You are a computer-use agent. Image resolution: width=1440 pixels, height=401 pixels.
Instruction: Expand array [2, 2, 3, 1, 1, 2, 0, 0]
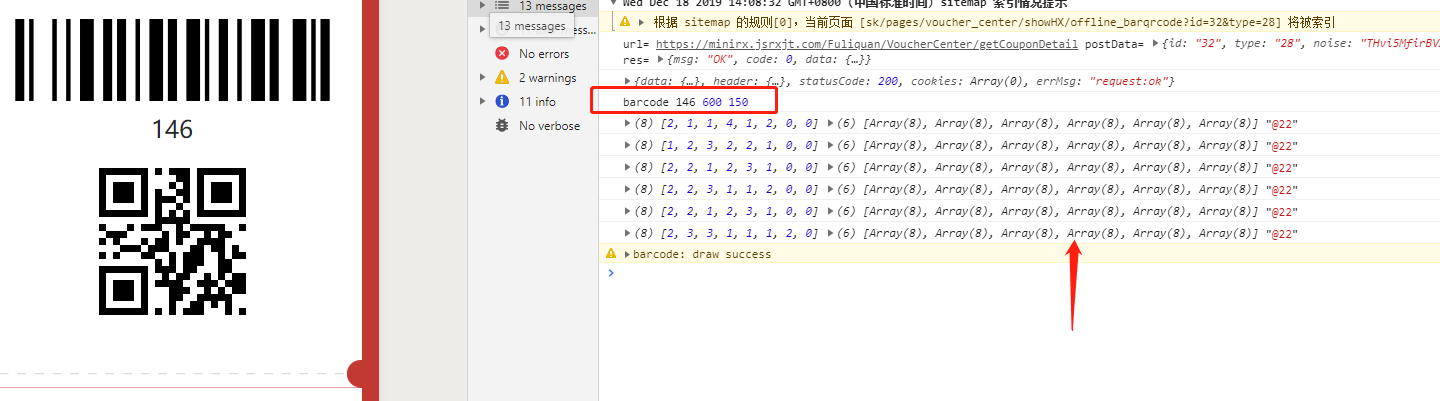point(627,189)
